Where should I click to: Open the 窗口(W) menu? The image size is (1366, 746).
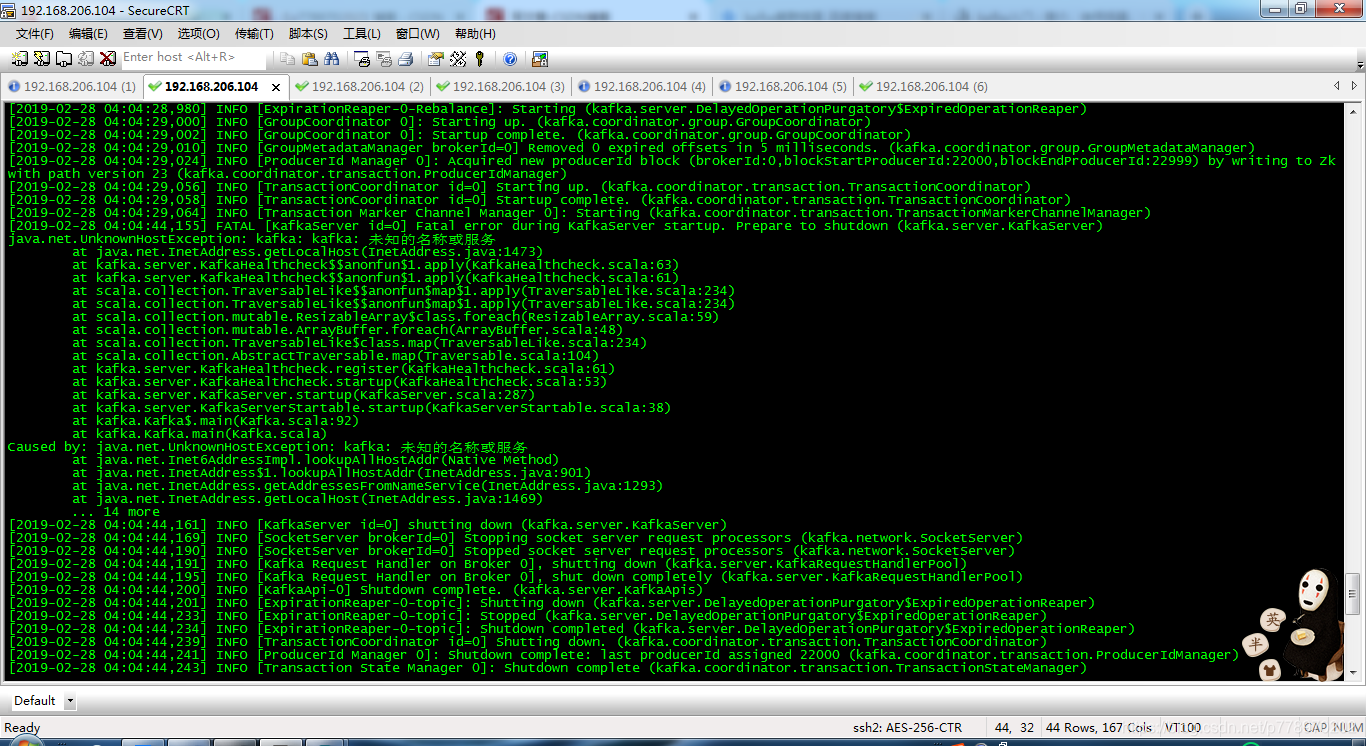pos(417,34)
